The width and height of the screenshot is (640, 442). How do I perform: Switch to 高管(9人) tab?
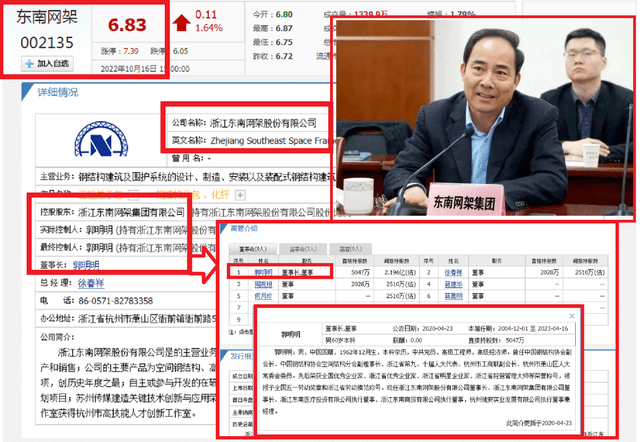[351, 249]
